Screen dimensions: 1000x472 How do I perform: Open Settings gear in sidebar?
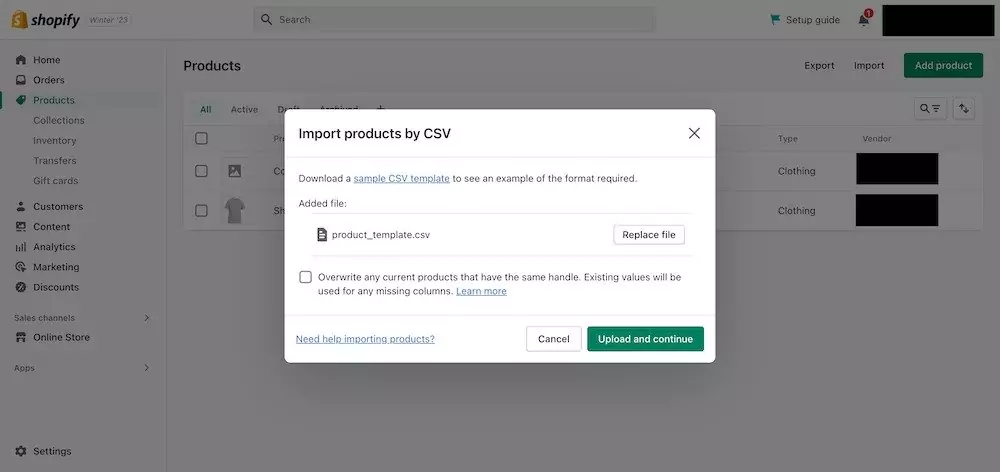pyautogui.click(x=21, y=451)
